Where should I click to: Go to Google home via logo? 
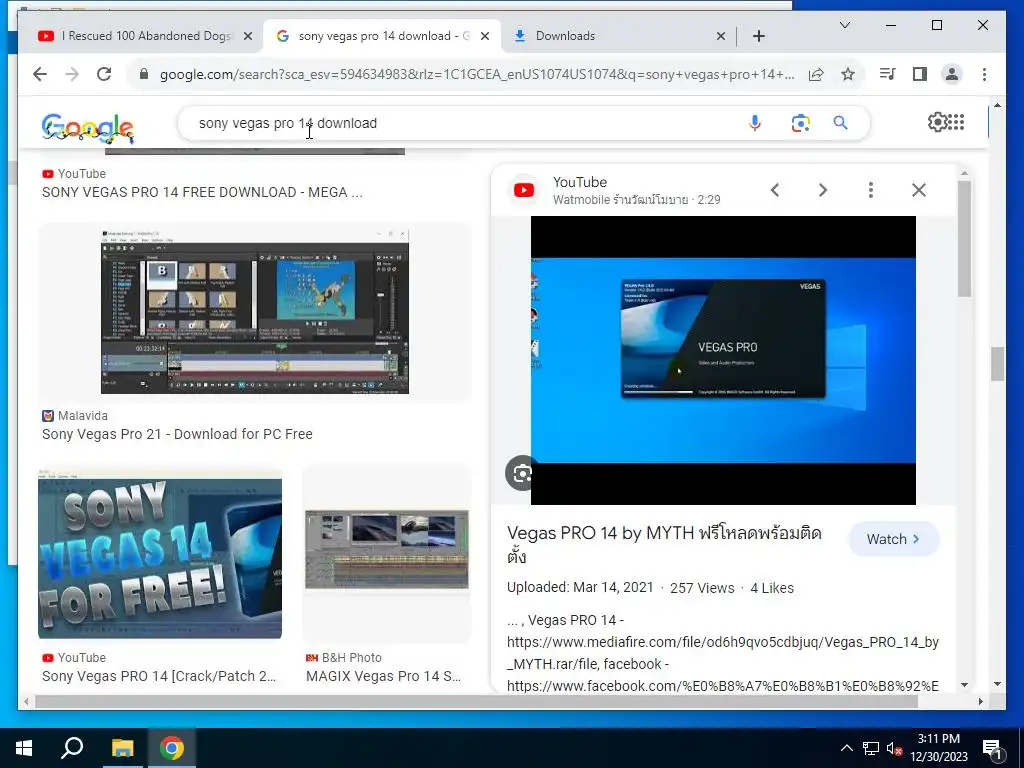[x=88, y=128]
